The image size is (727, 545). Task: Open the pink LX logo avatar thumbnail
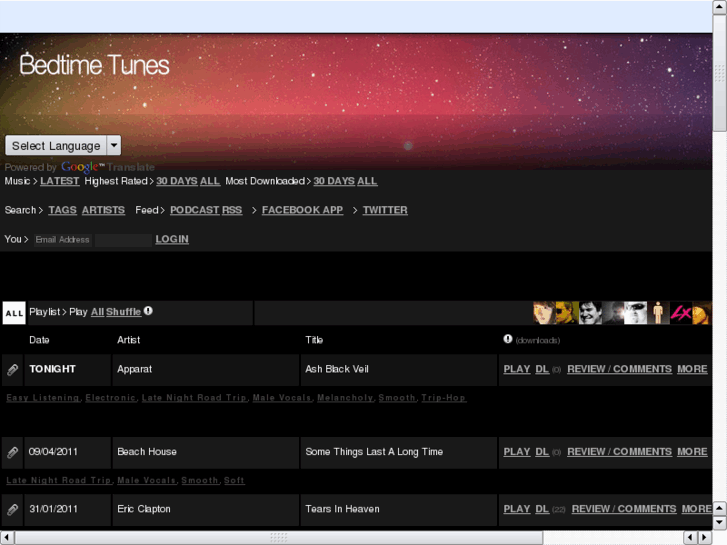[x=681, y=313]
